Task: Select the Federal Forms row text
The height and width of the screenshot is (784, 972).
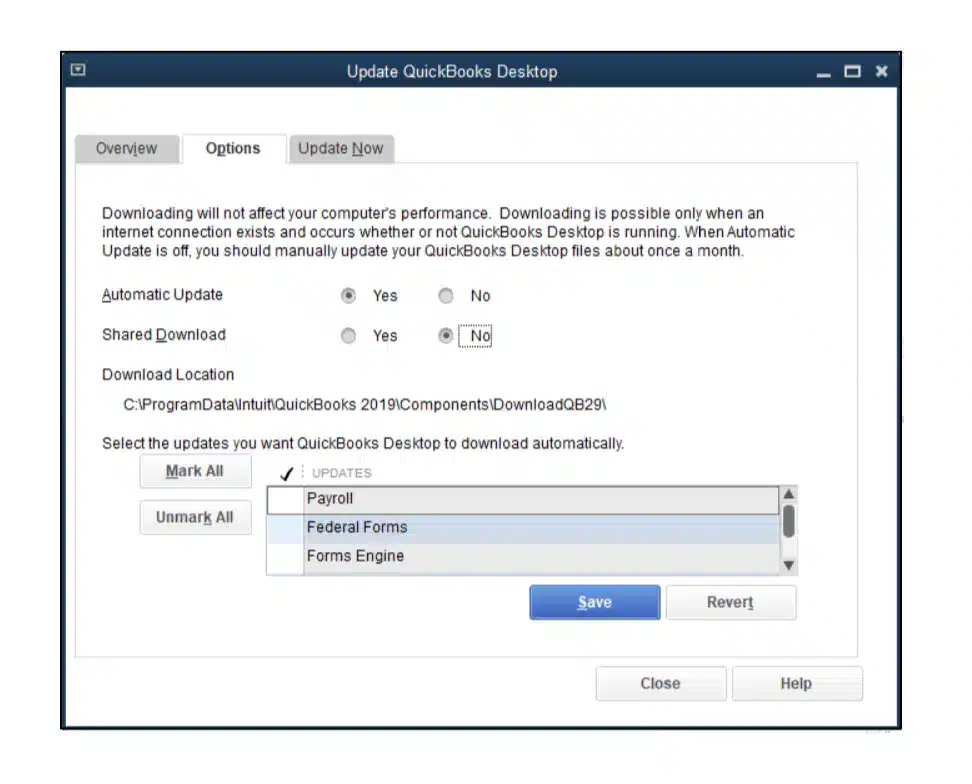Action: point(357,527)
